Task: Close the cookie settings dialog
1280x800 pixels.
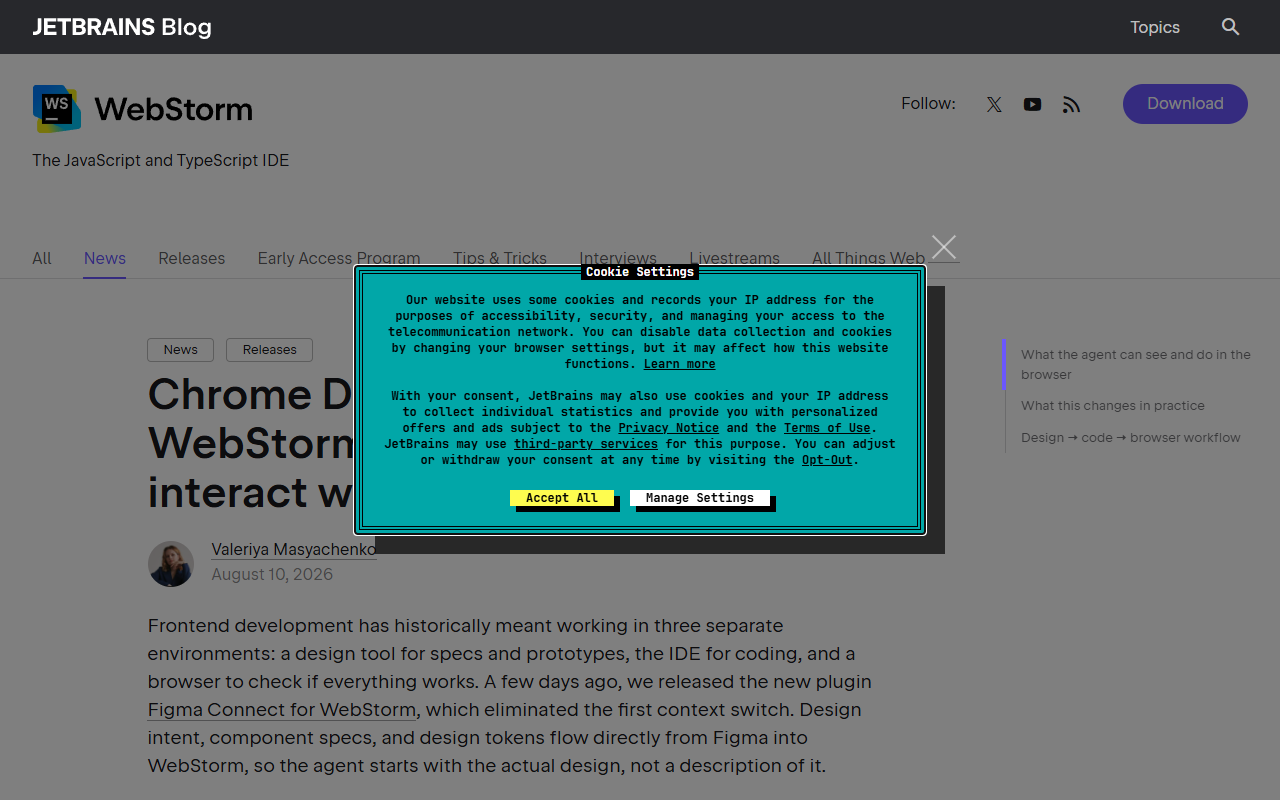Action: tap(944, 247)
